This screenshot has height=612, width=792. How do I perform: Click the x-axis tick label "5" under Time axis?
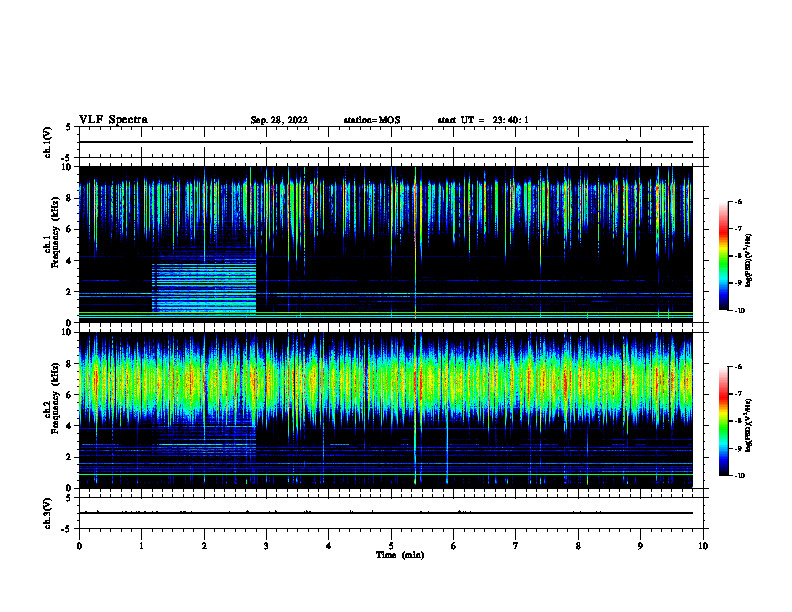391,546
